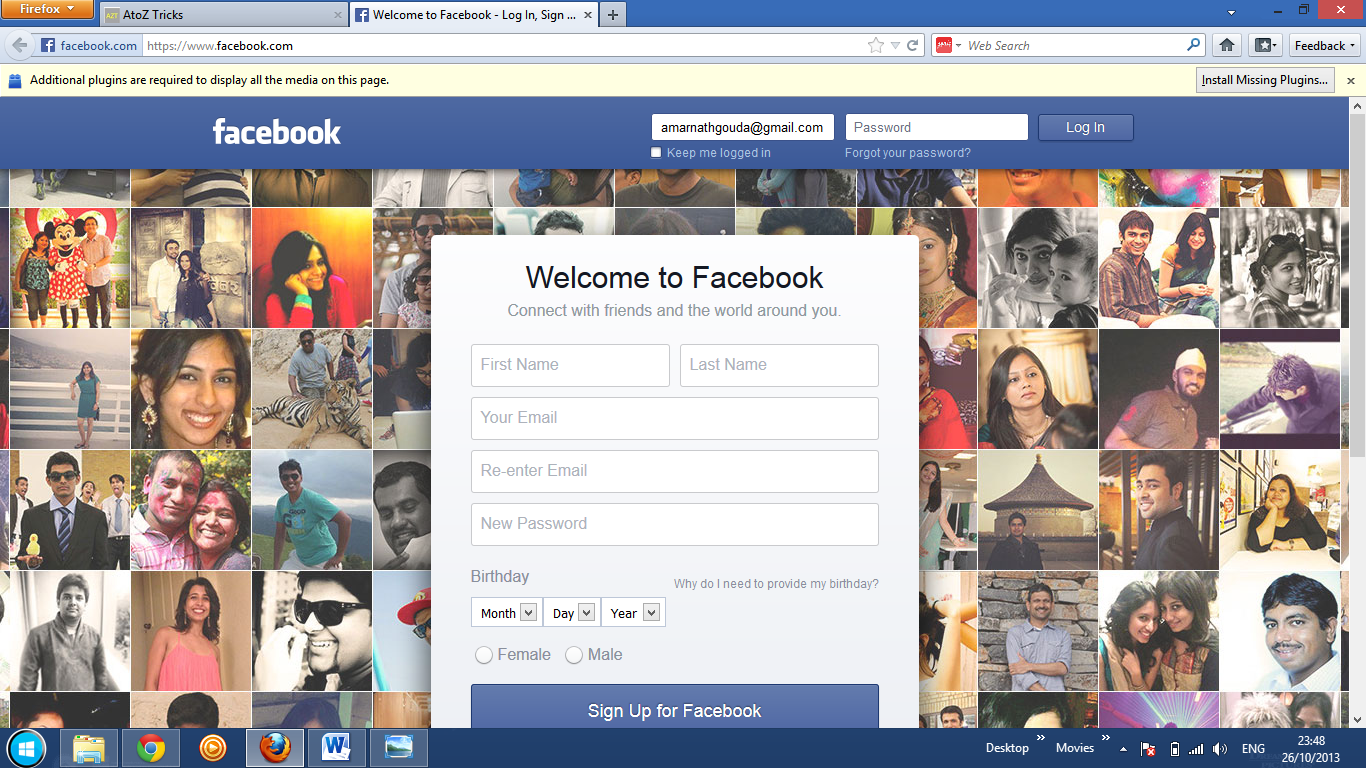Open the Firefox Home page icon
The height and width of the screenshot is (768, 1366).
click(1227, 45)
